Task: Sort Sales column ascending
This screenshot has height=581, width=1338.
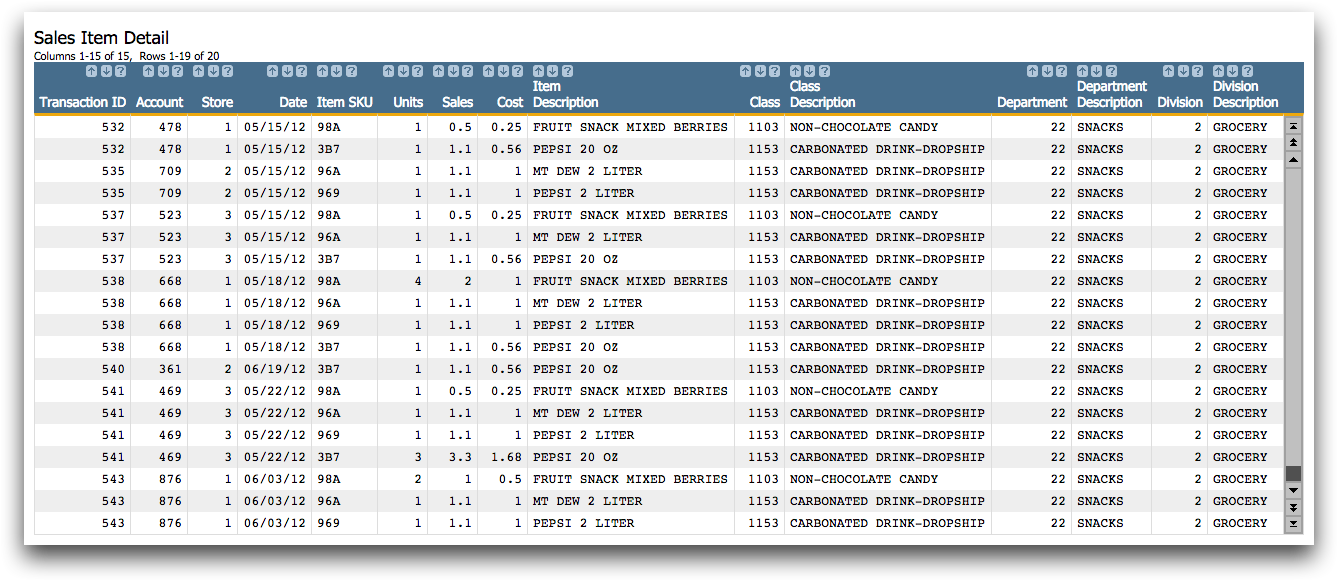Action: click(x=438, y=71)
